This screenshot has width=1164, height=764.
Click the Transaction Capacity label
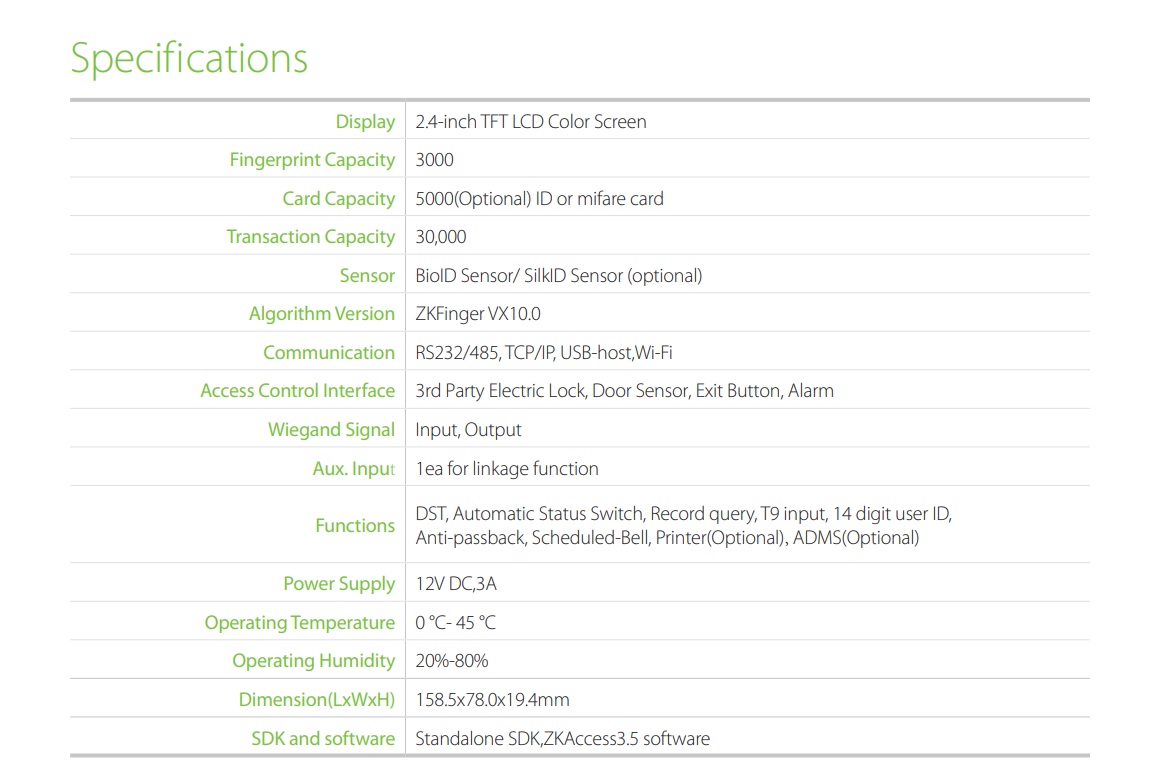(x=310, y=236)
